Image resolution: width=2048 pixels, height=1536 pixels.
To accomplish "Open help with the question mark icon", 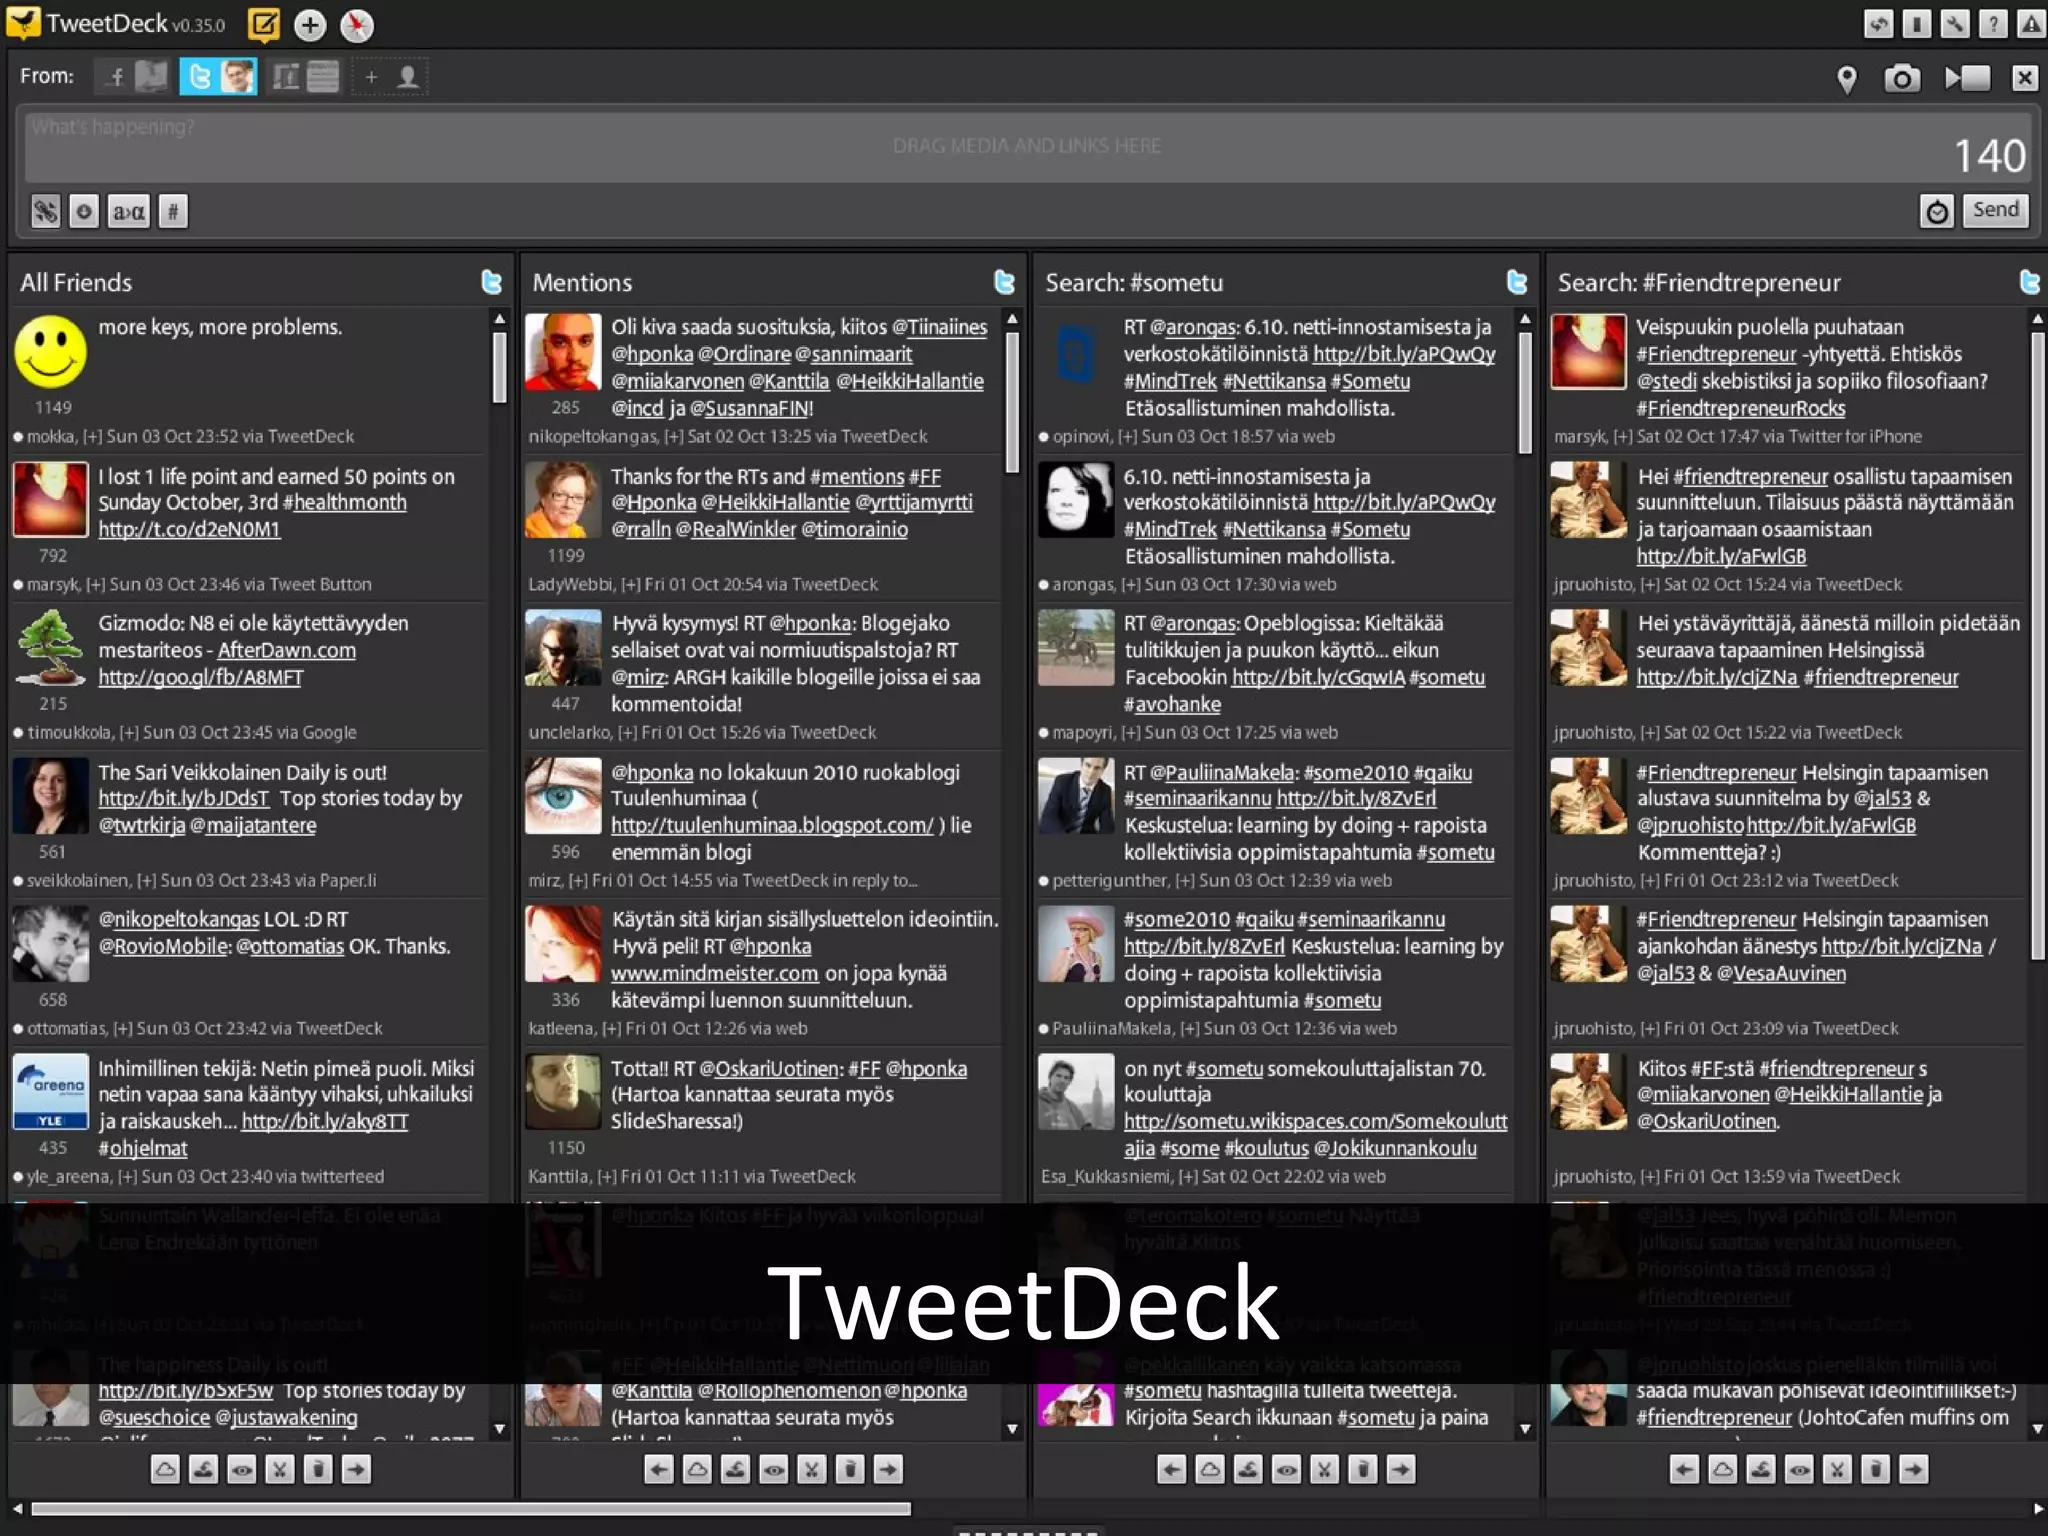I will coord(1993,23).
